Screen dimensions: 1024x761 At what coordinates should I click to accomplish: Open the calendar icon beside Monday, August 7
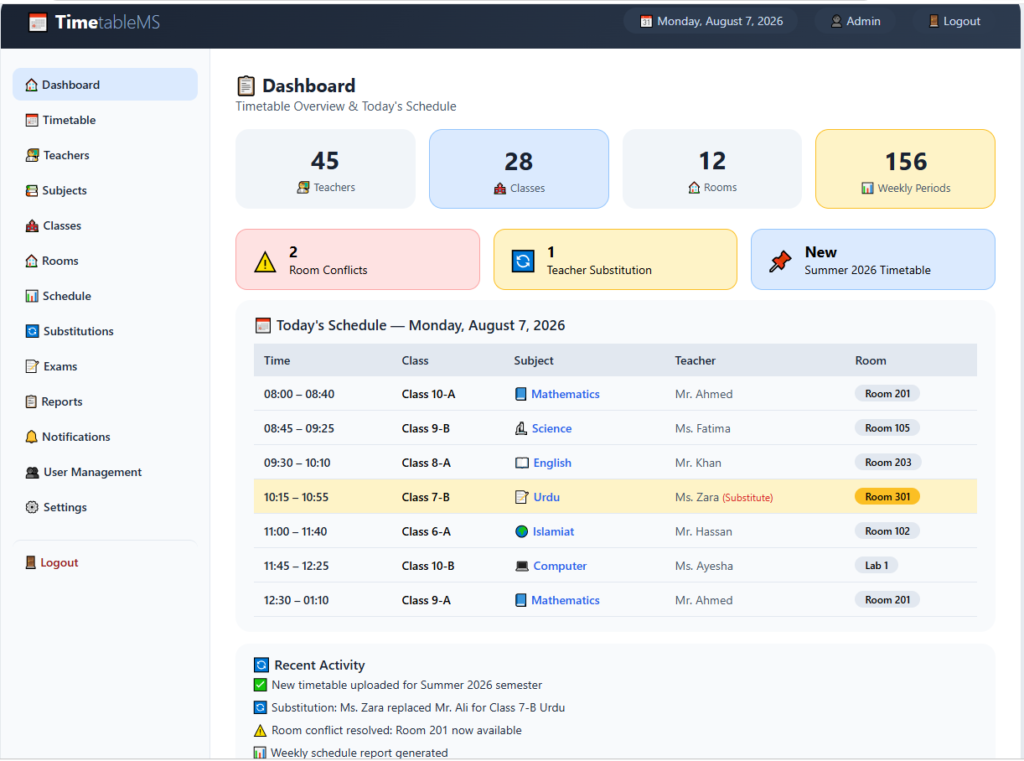(x=646, y=22)
